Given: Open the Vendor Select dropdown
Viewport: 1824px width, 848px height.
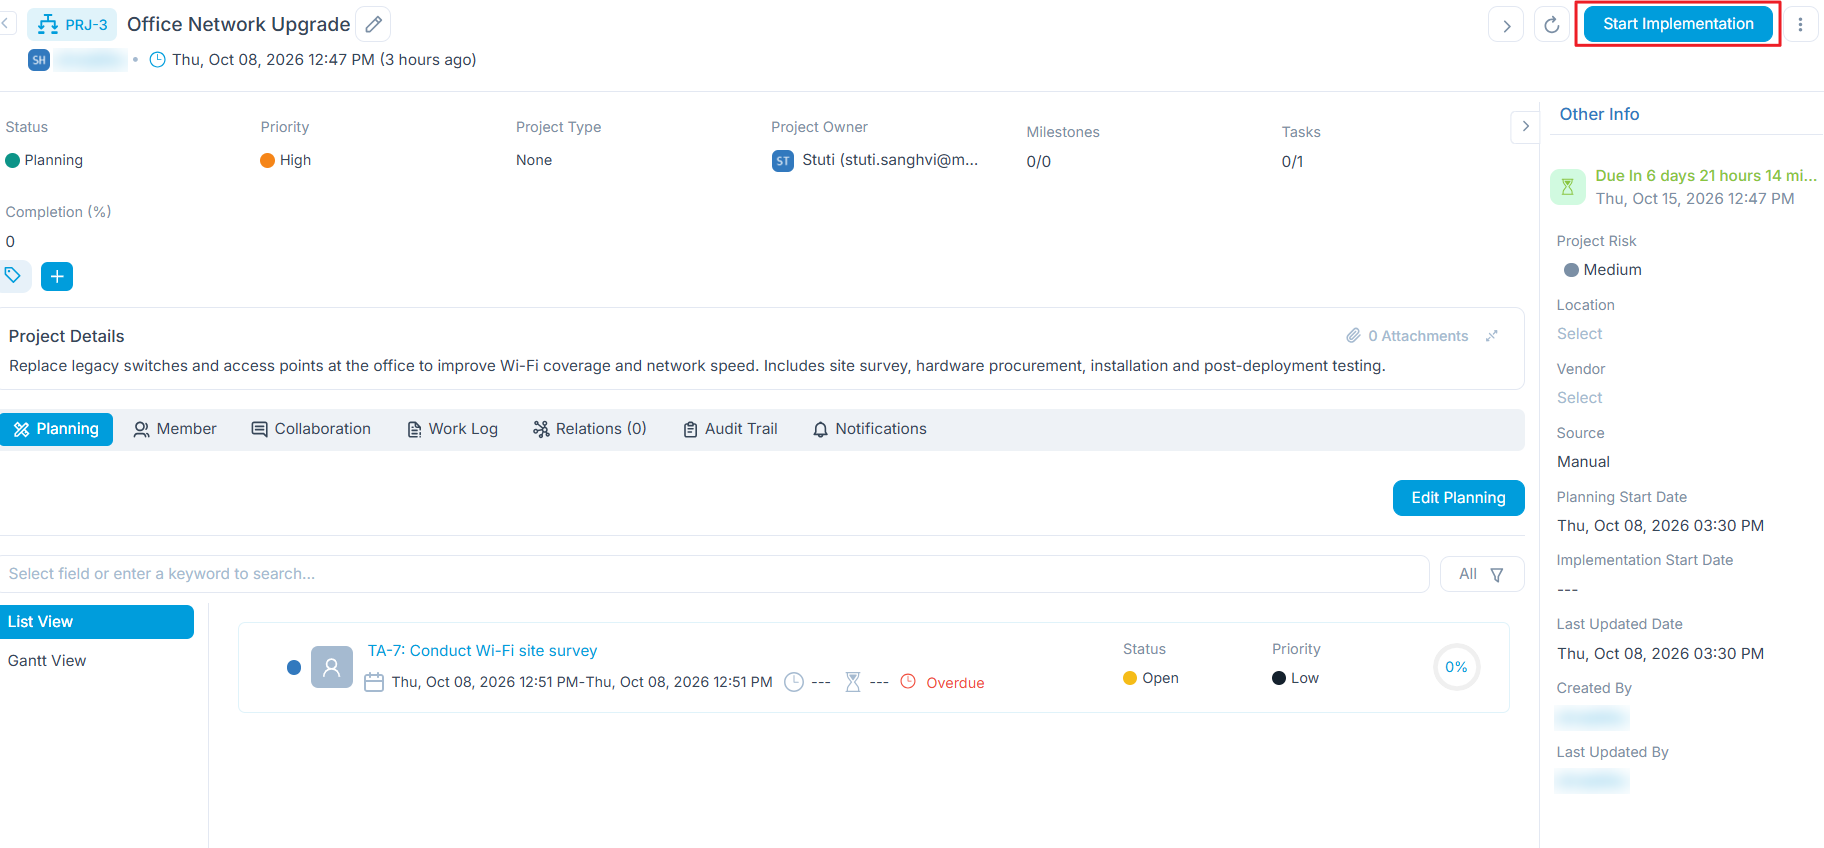Looking at the screenshot, I should pyautogui.click(x=1579, y=398).
